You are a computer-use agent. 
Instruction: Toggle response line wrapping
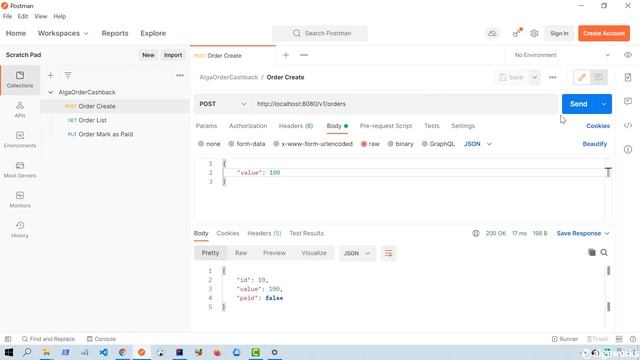tap(388, 253)
